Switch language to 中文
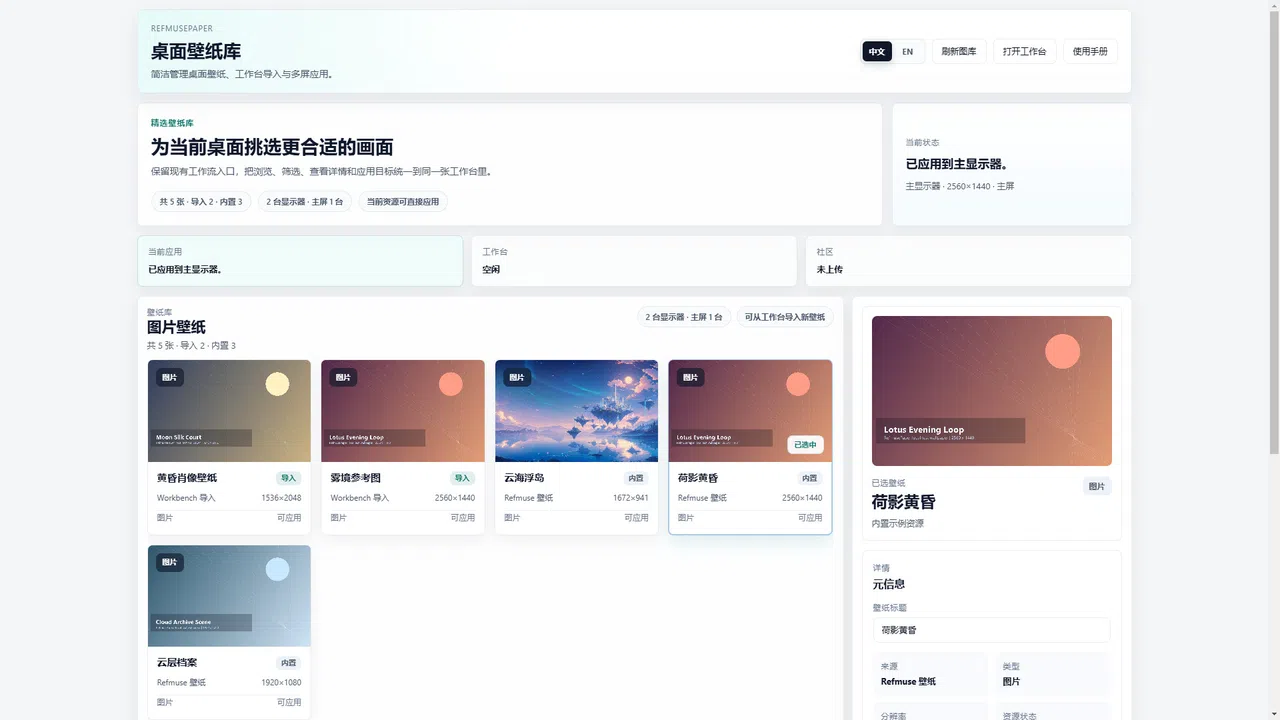This screenshot has height=720, width=1280. (877, 51)
